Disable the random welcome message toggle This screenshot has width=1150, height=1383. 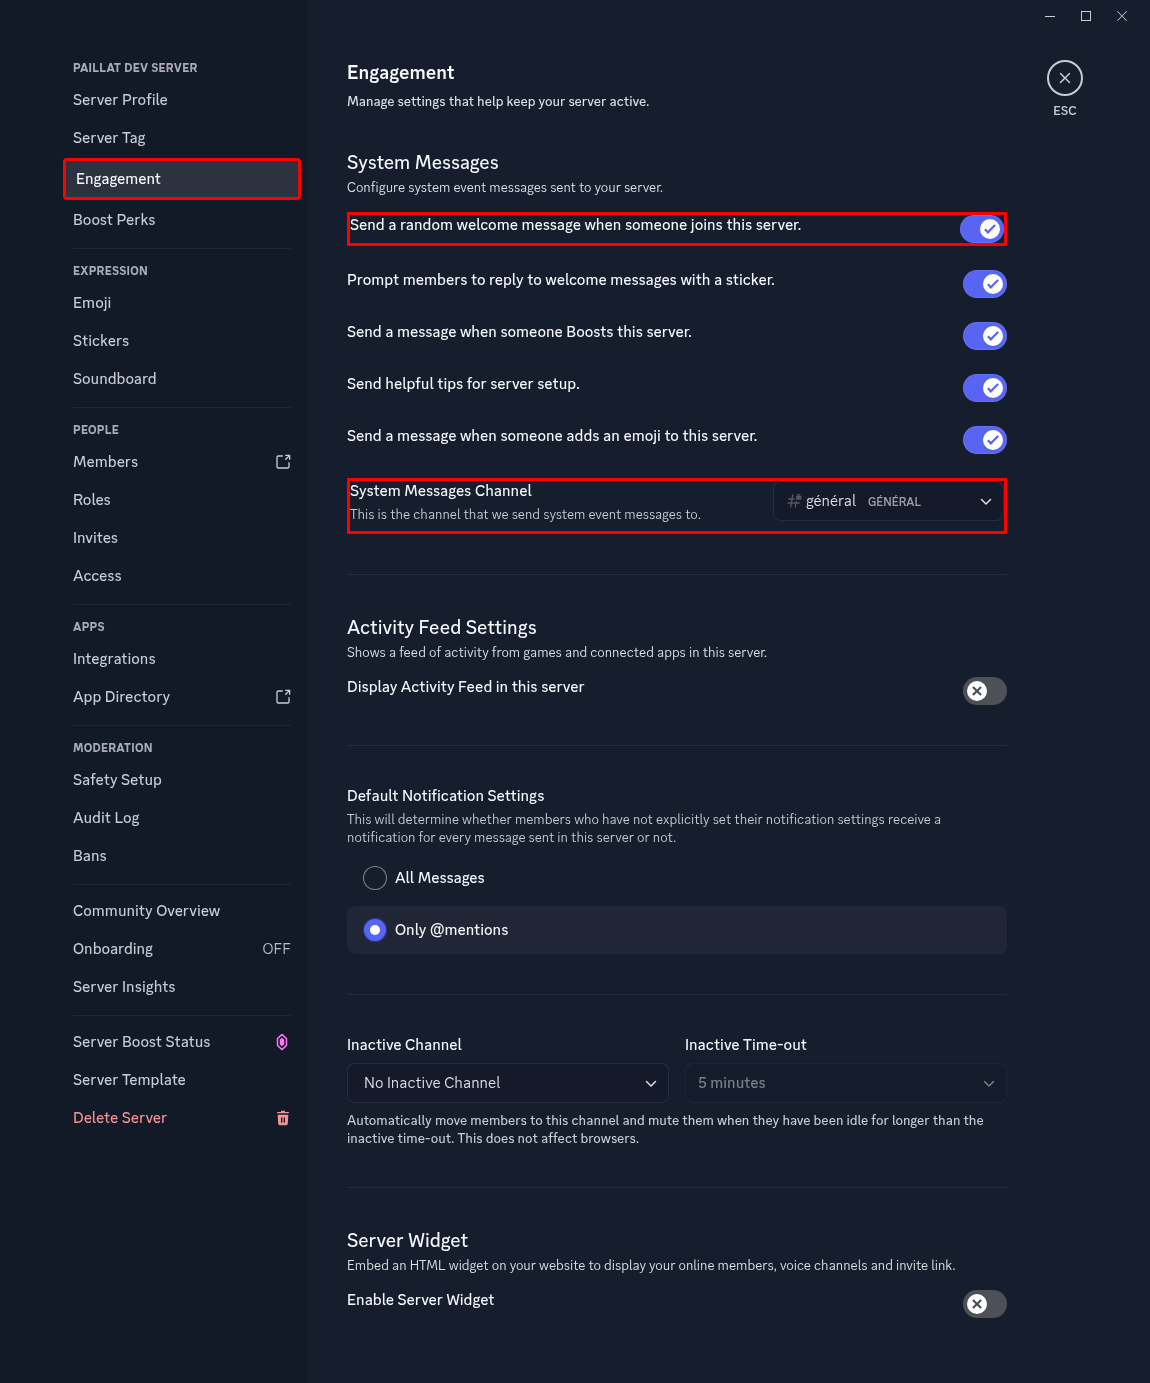(983, 229)
